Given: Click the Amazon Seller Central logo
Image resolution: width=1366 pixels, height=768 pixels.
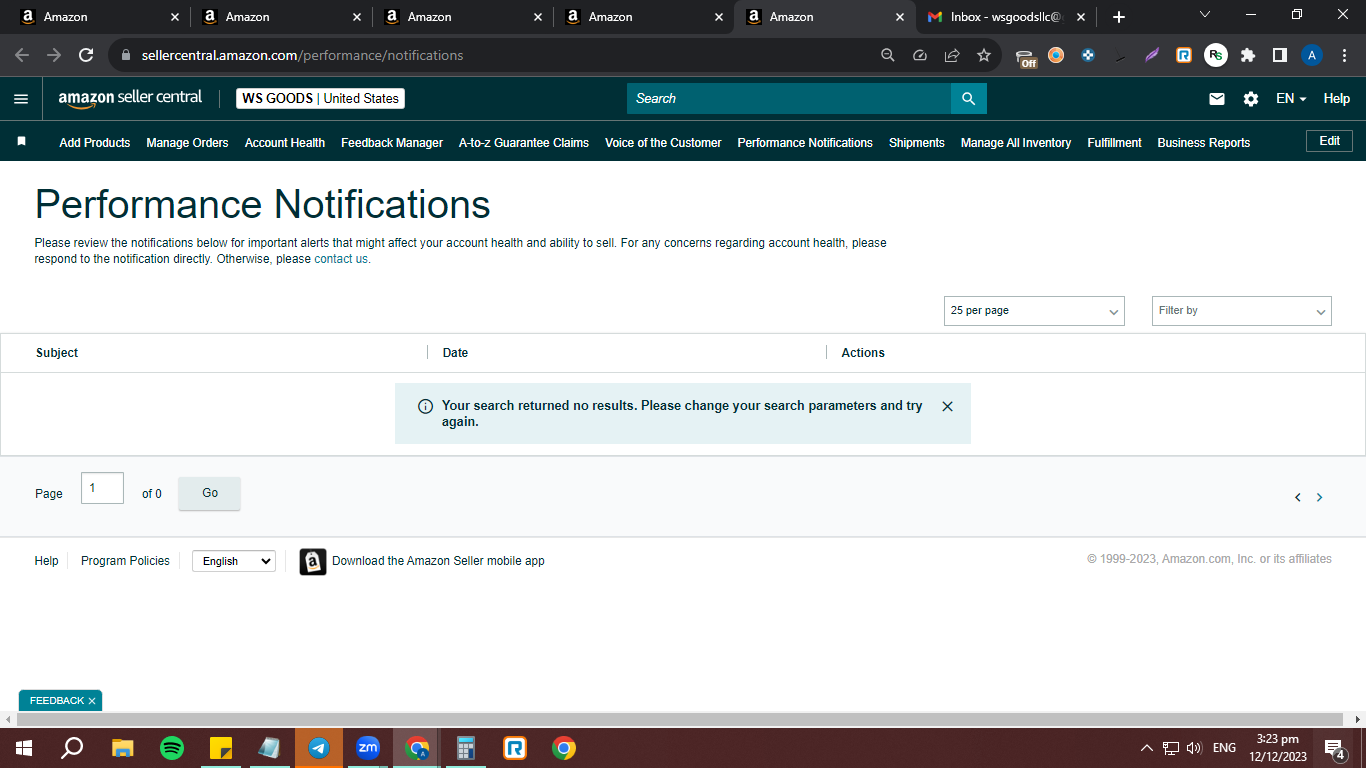Looking at the screenshot, I should (x=130, y=98).
